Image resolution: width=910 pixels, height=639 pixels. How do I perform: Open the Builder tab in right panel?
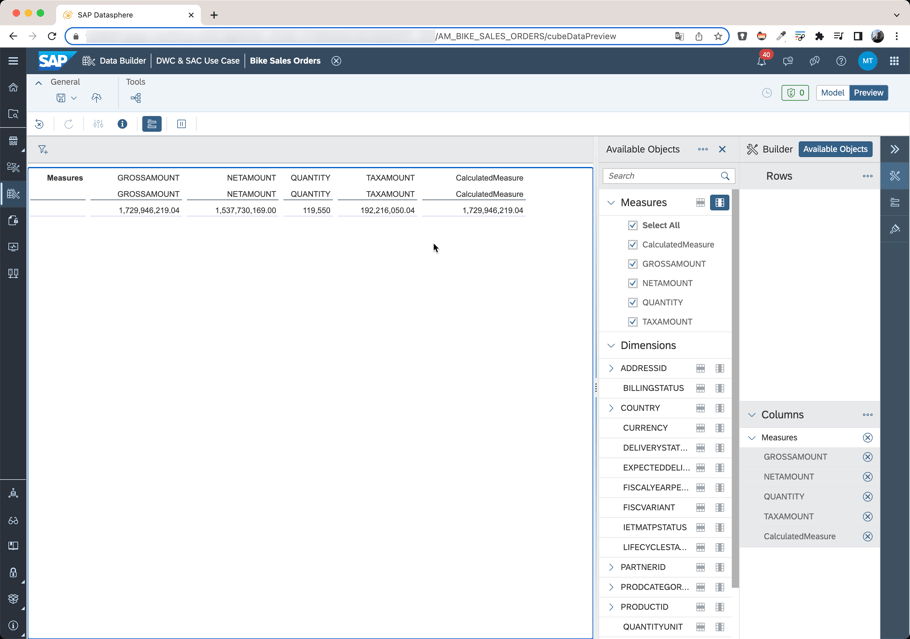(x=769, y=149)
